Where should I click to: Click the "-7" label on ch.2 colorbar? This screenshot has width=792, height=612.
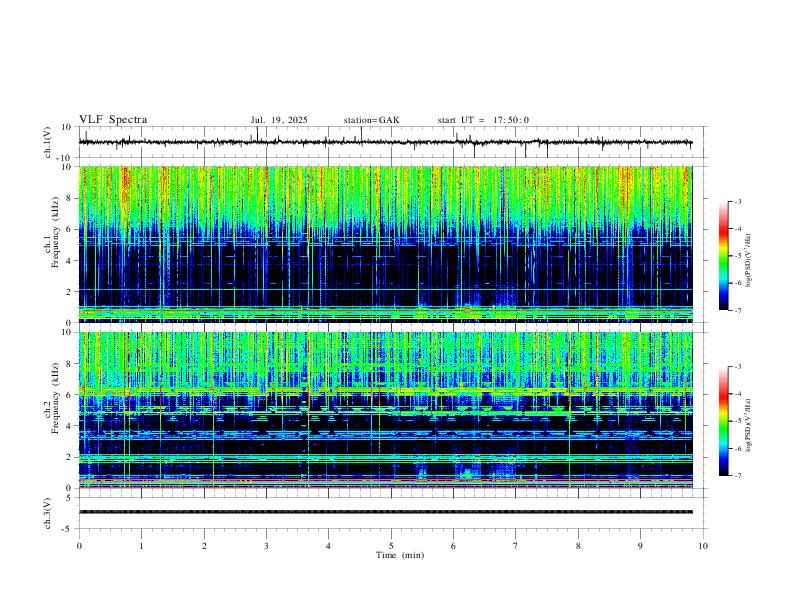737,476
